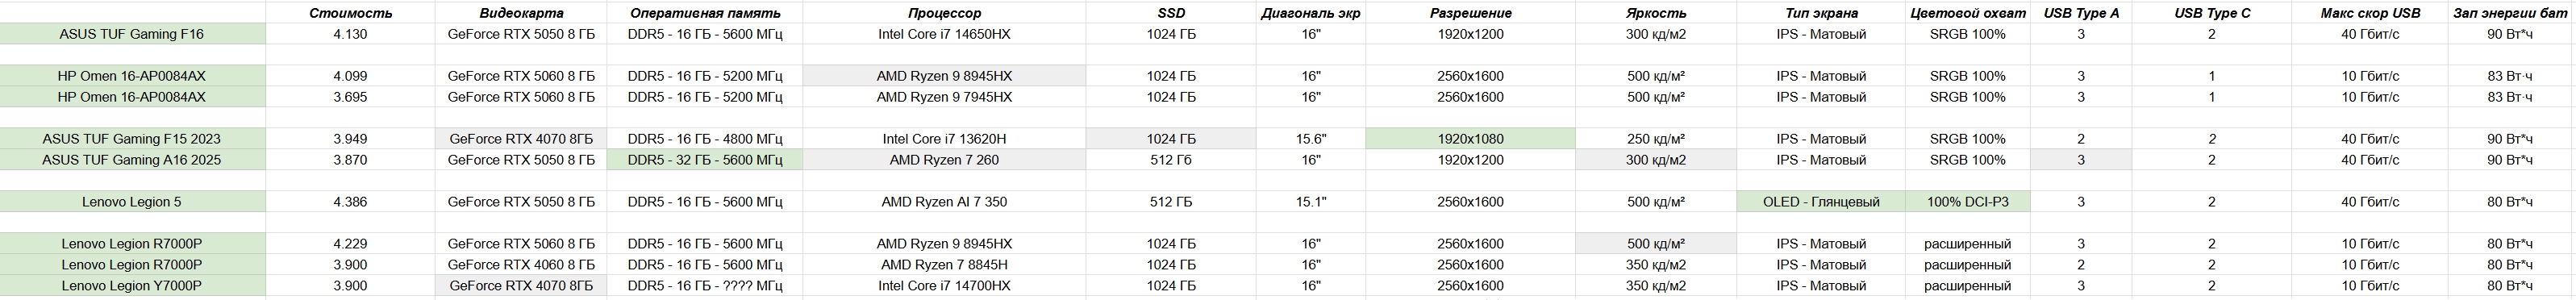Image resolution: width=2576 pixels, height=300 pixels.
Task: Click the ASUS TUF Gaming F15 2023 cell
Action: 132,139
